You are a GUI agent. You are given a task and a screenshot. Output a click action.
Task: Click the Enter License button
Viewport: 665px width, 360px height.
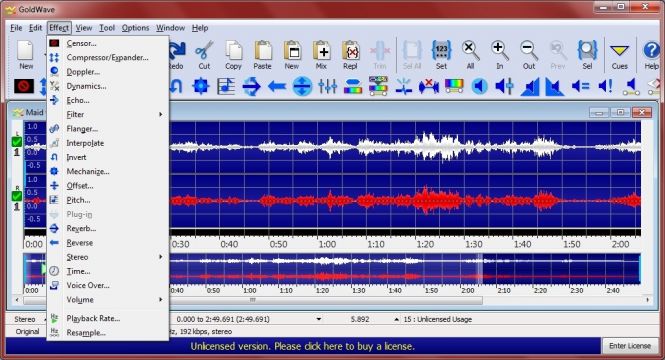(630, 346)
